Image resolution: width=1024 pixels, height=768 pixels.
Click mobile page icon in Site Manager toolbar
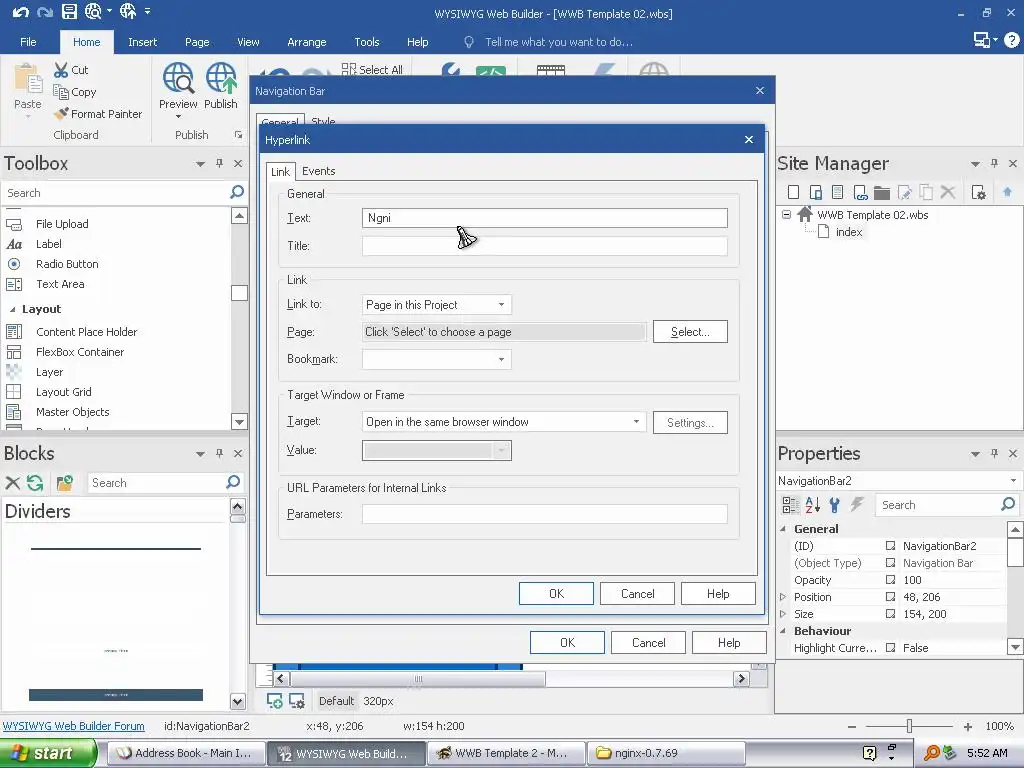coord(816,192)
